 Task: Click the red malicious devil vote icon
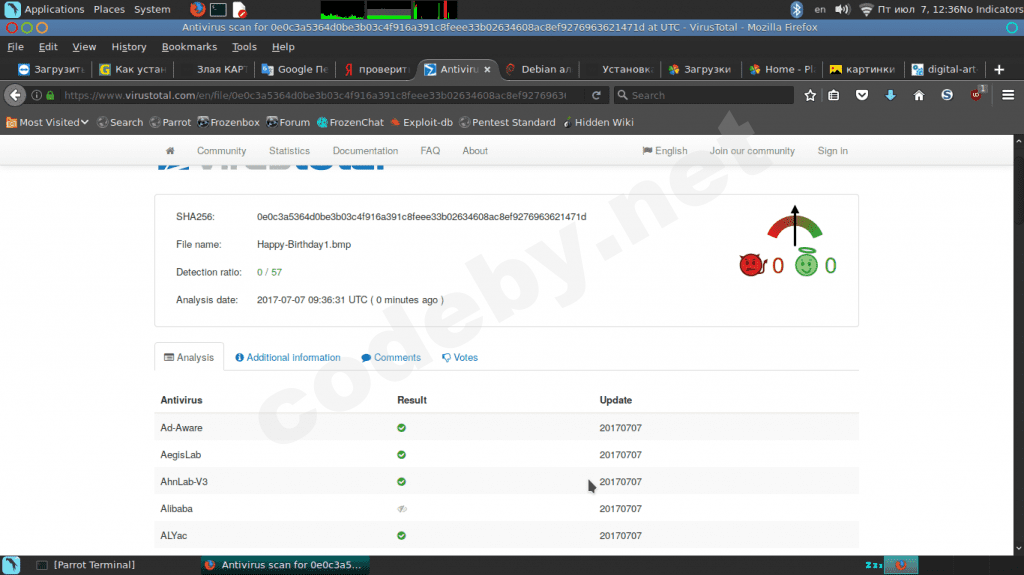[x=752, y=265]
